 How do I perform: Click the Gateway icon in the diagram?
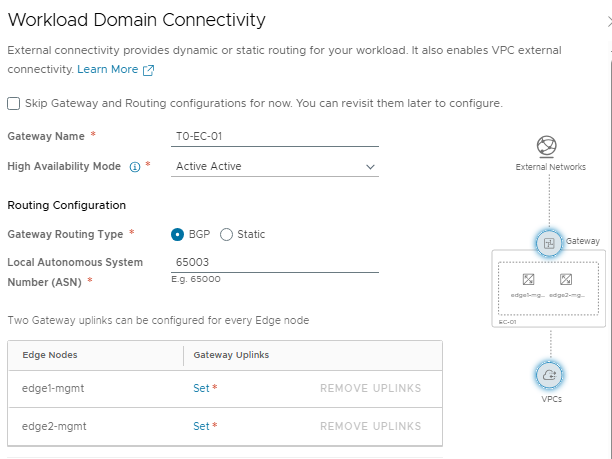coord(548,242)
